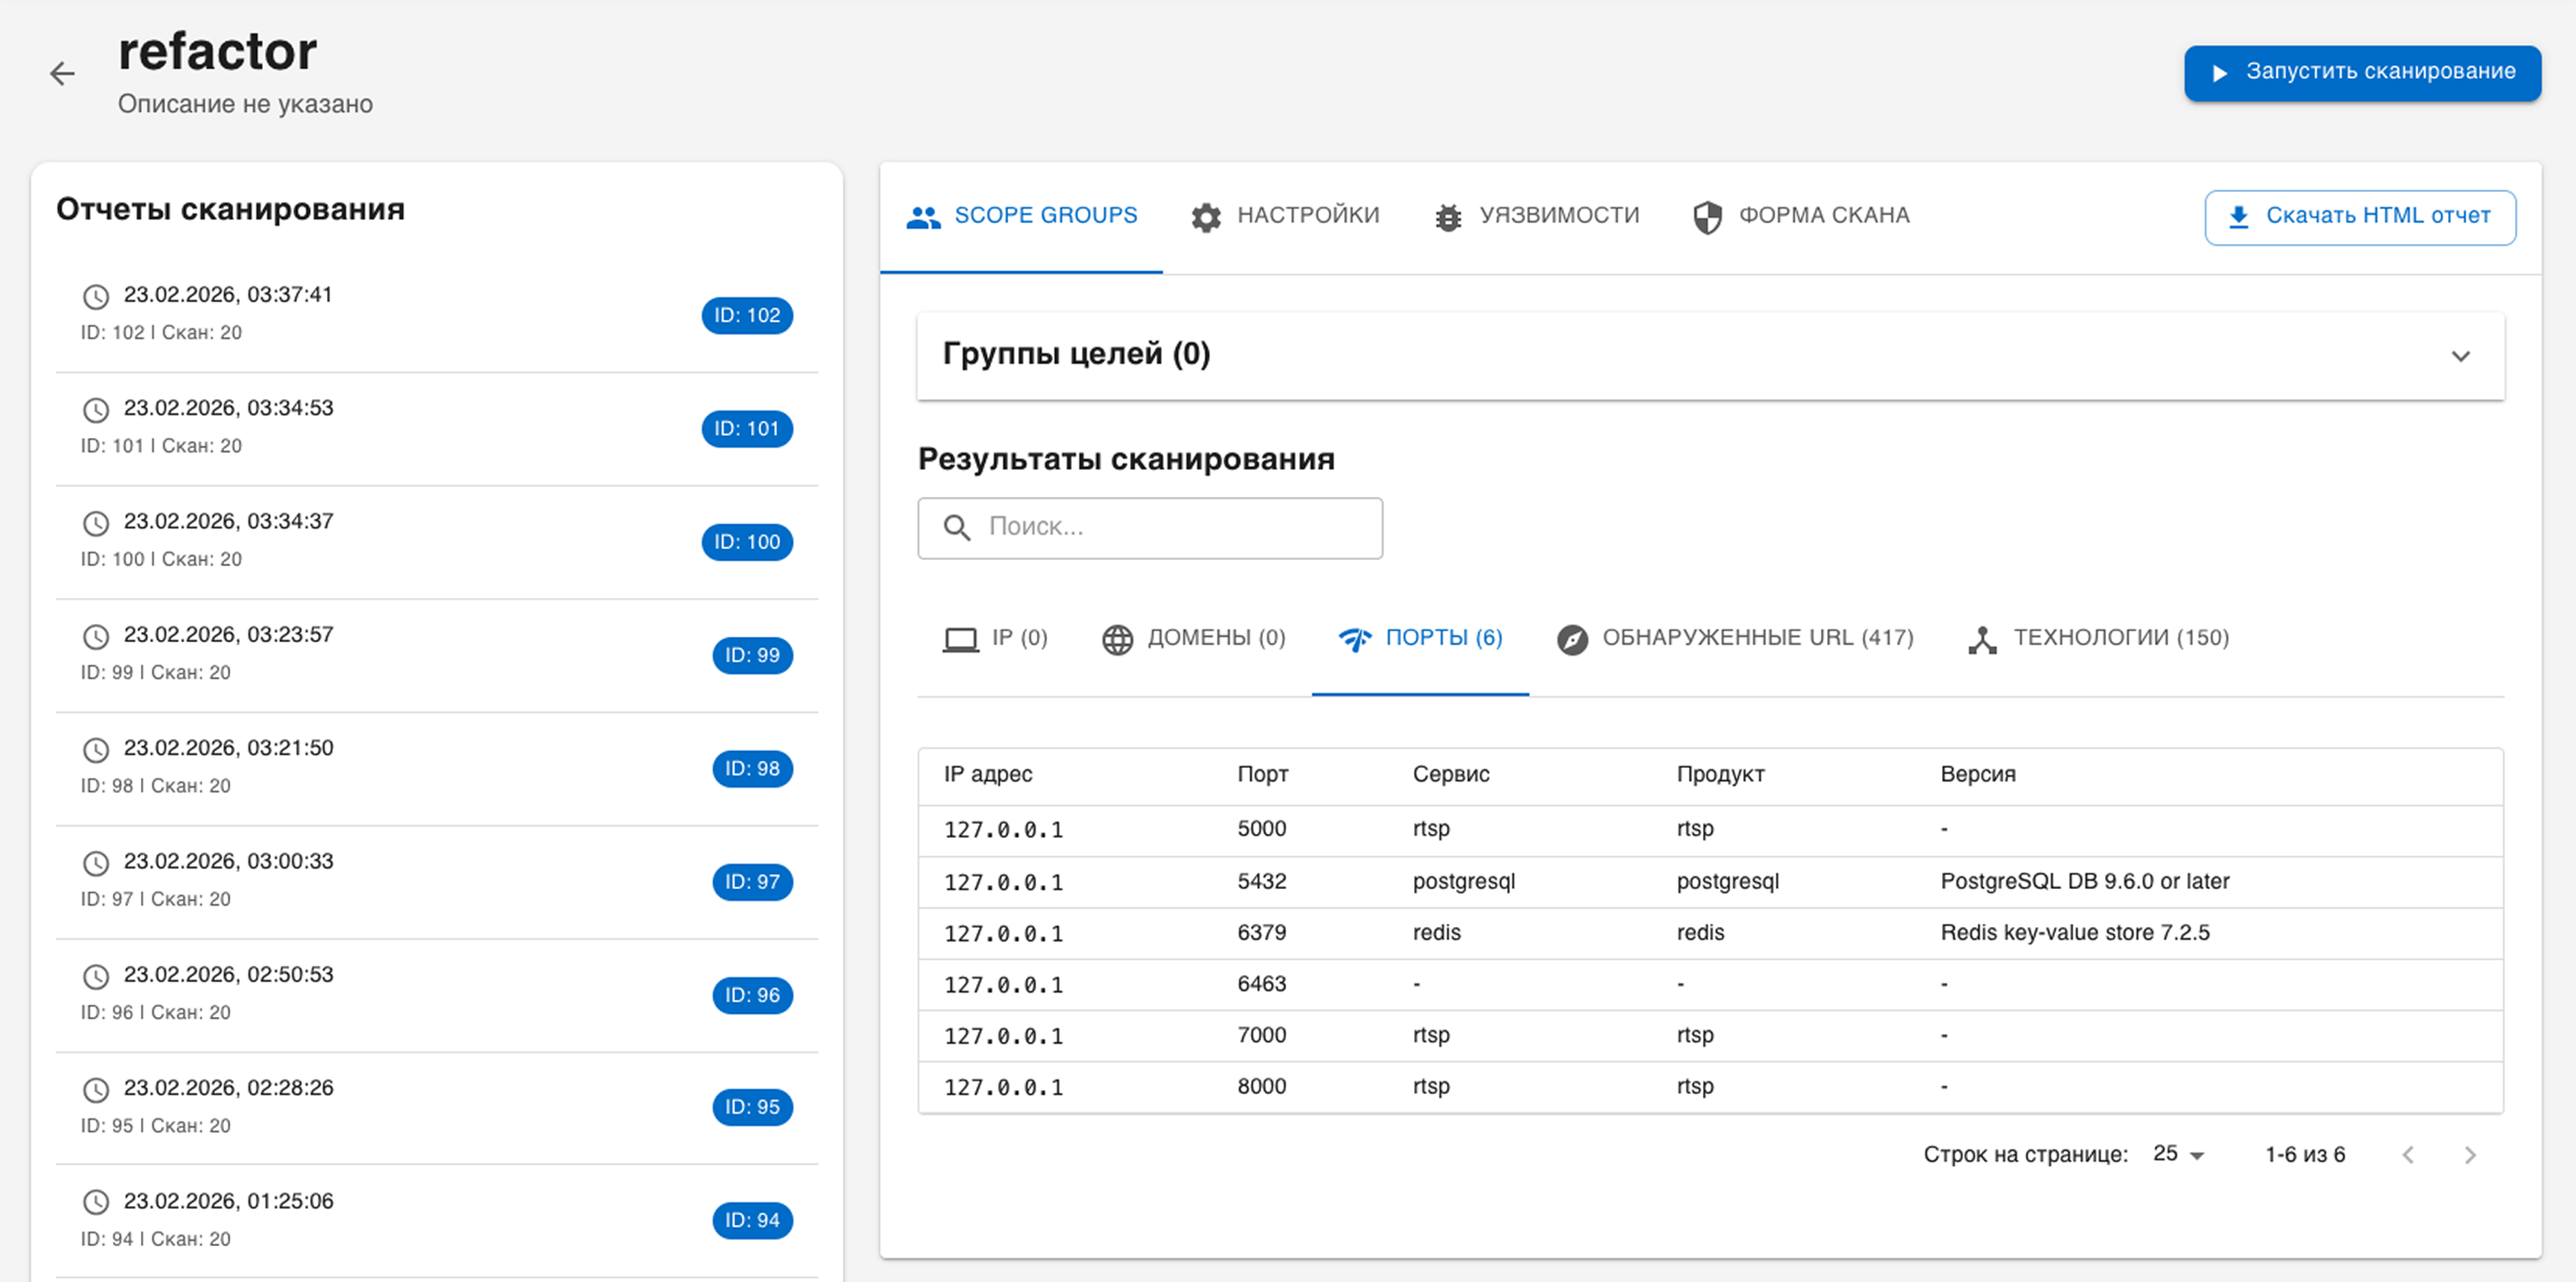
Task: Click the ID: 102 badge
Action: [x=747, y=315]
